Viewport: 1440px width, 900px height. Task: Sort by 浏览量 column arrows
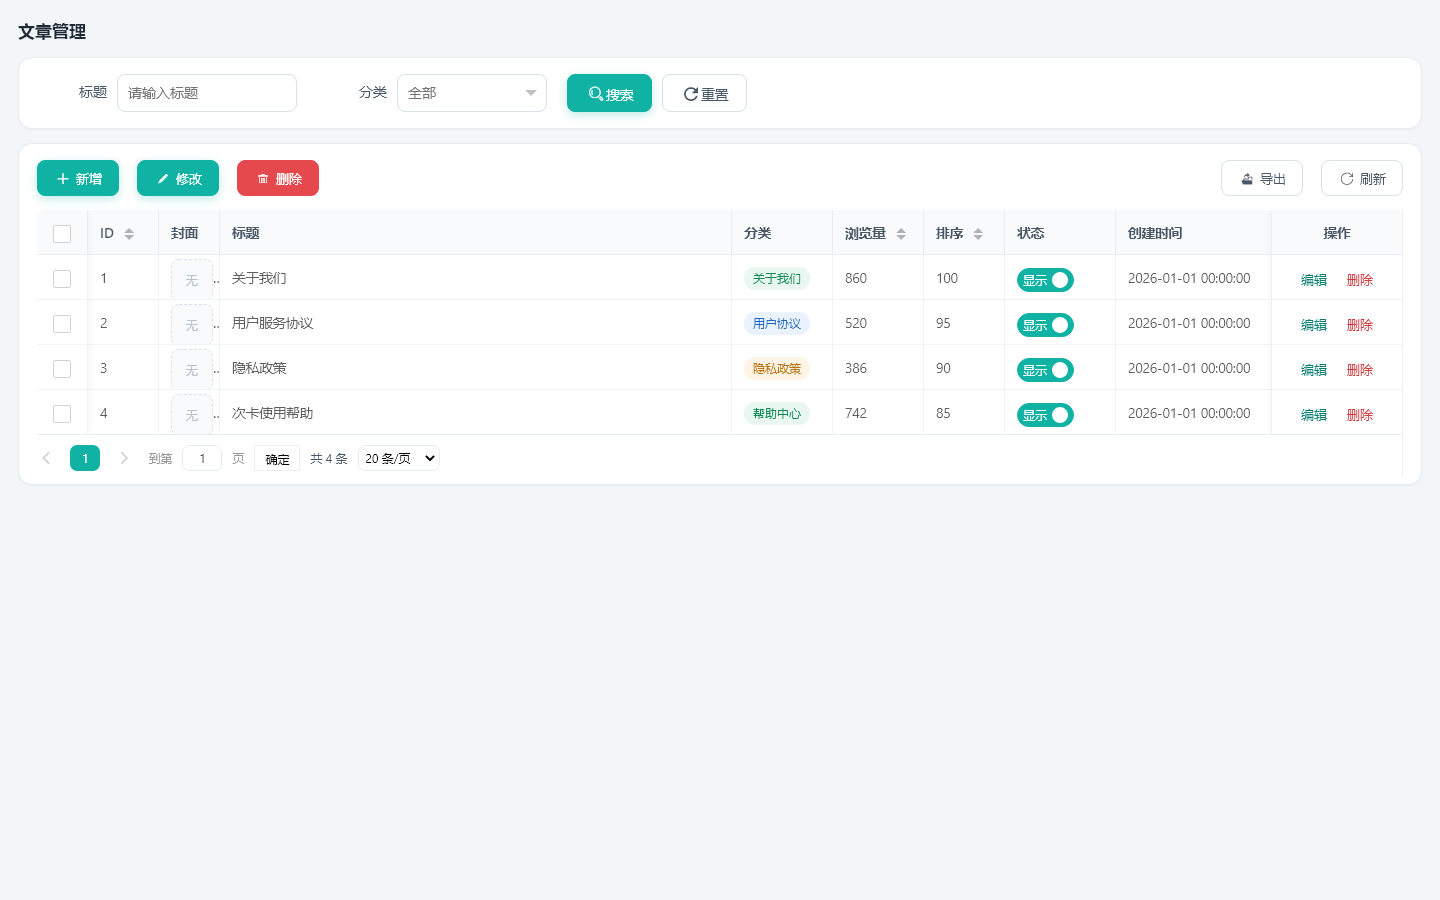[901, 234]
